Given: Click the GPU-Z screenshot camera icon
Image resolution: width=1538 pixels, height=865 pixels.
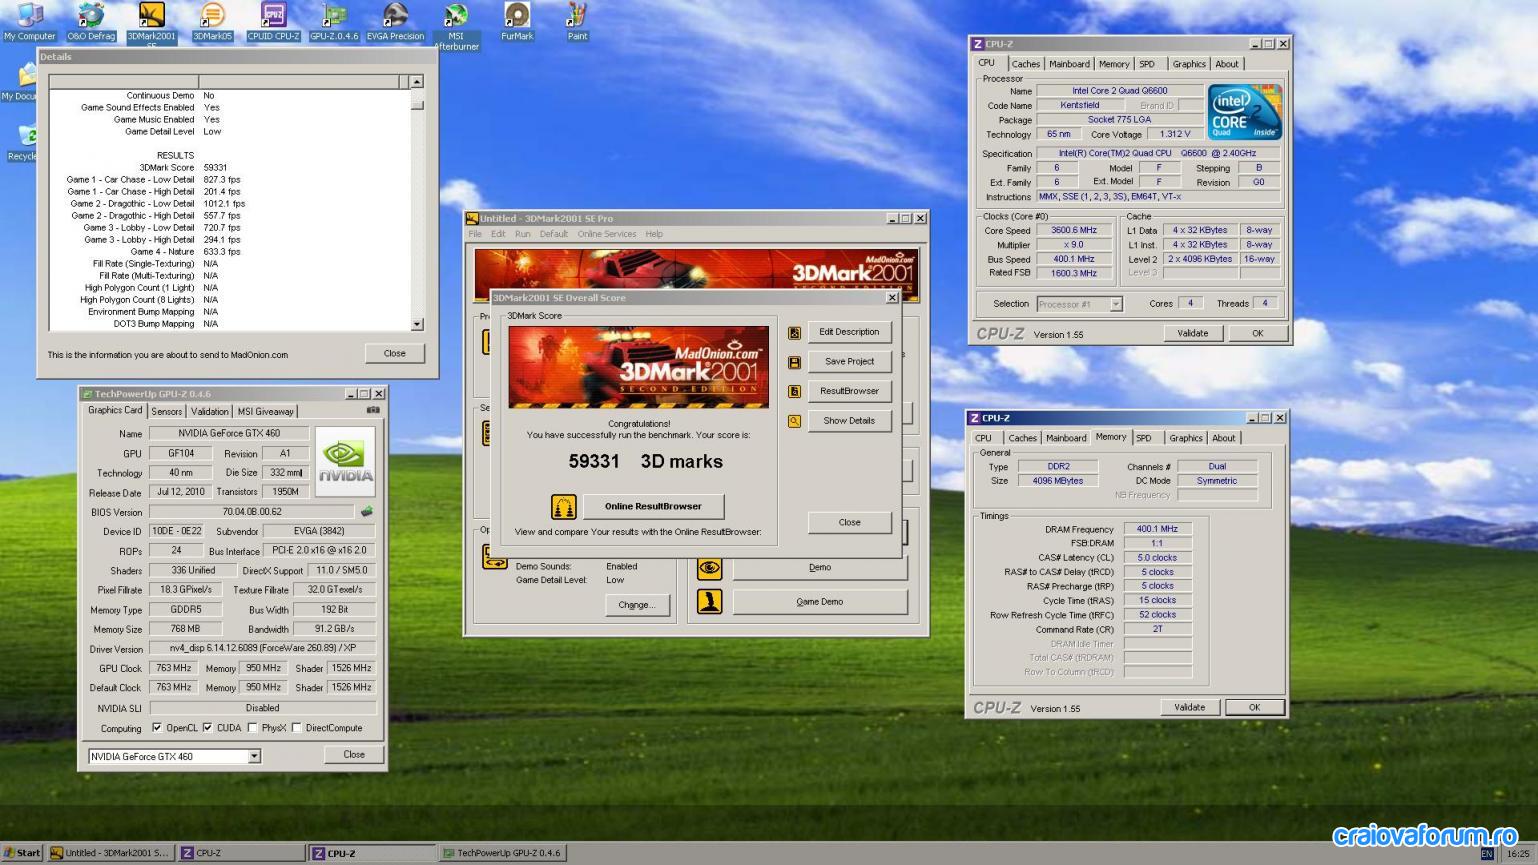Looking at the screenshot, I should pyautogui.click(x=373, y=410).
